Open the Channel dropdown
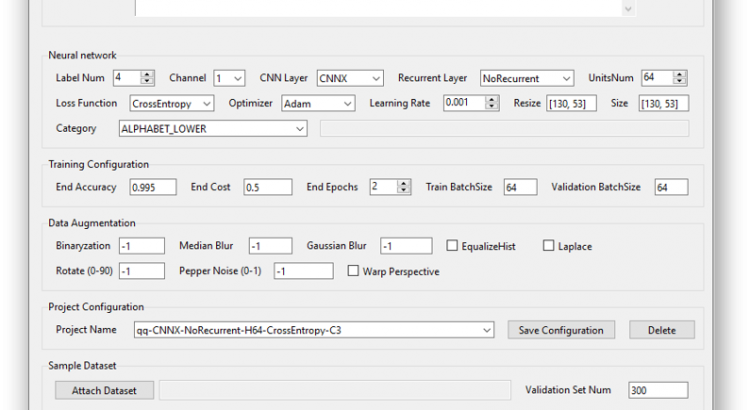This screenshot has width=750, height=410. [229, 78]
